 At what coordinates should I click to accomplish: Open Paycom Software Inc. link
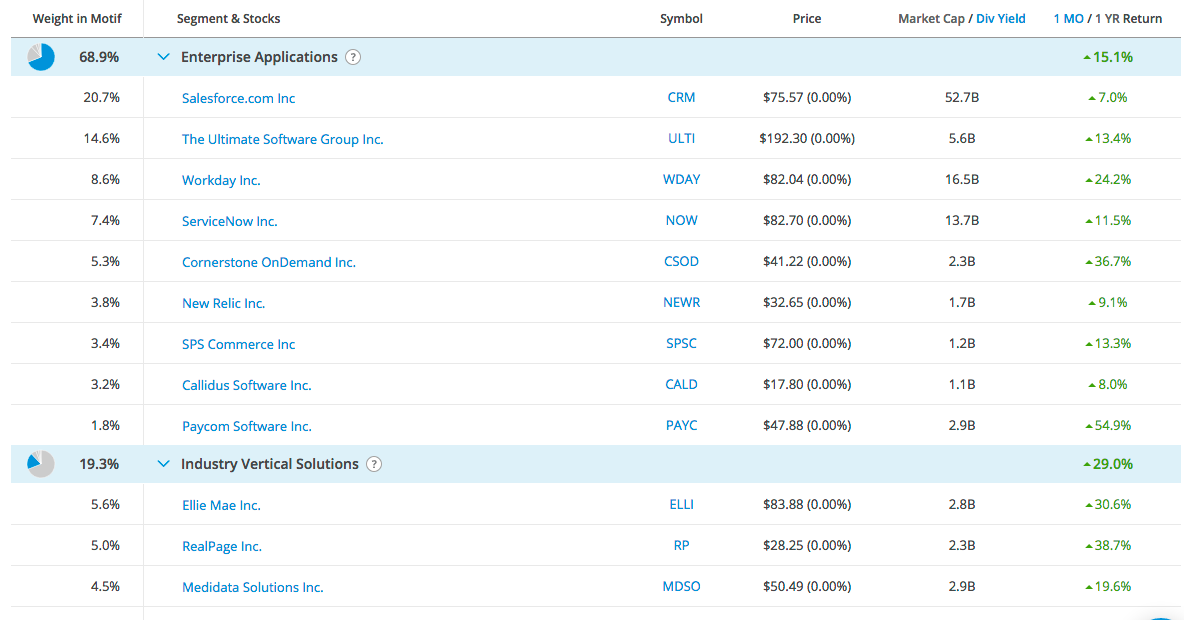click(x=246, y=426)
